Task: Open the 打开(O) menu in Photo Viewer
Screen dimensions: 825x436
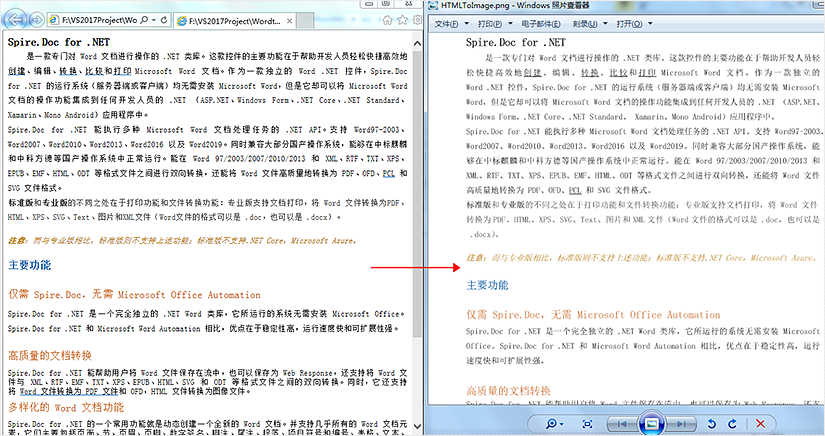Action: coord(635,24)
